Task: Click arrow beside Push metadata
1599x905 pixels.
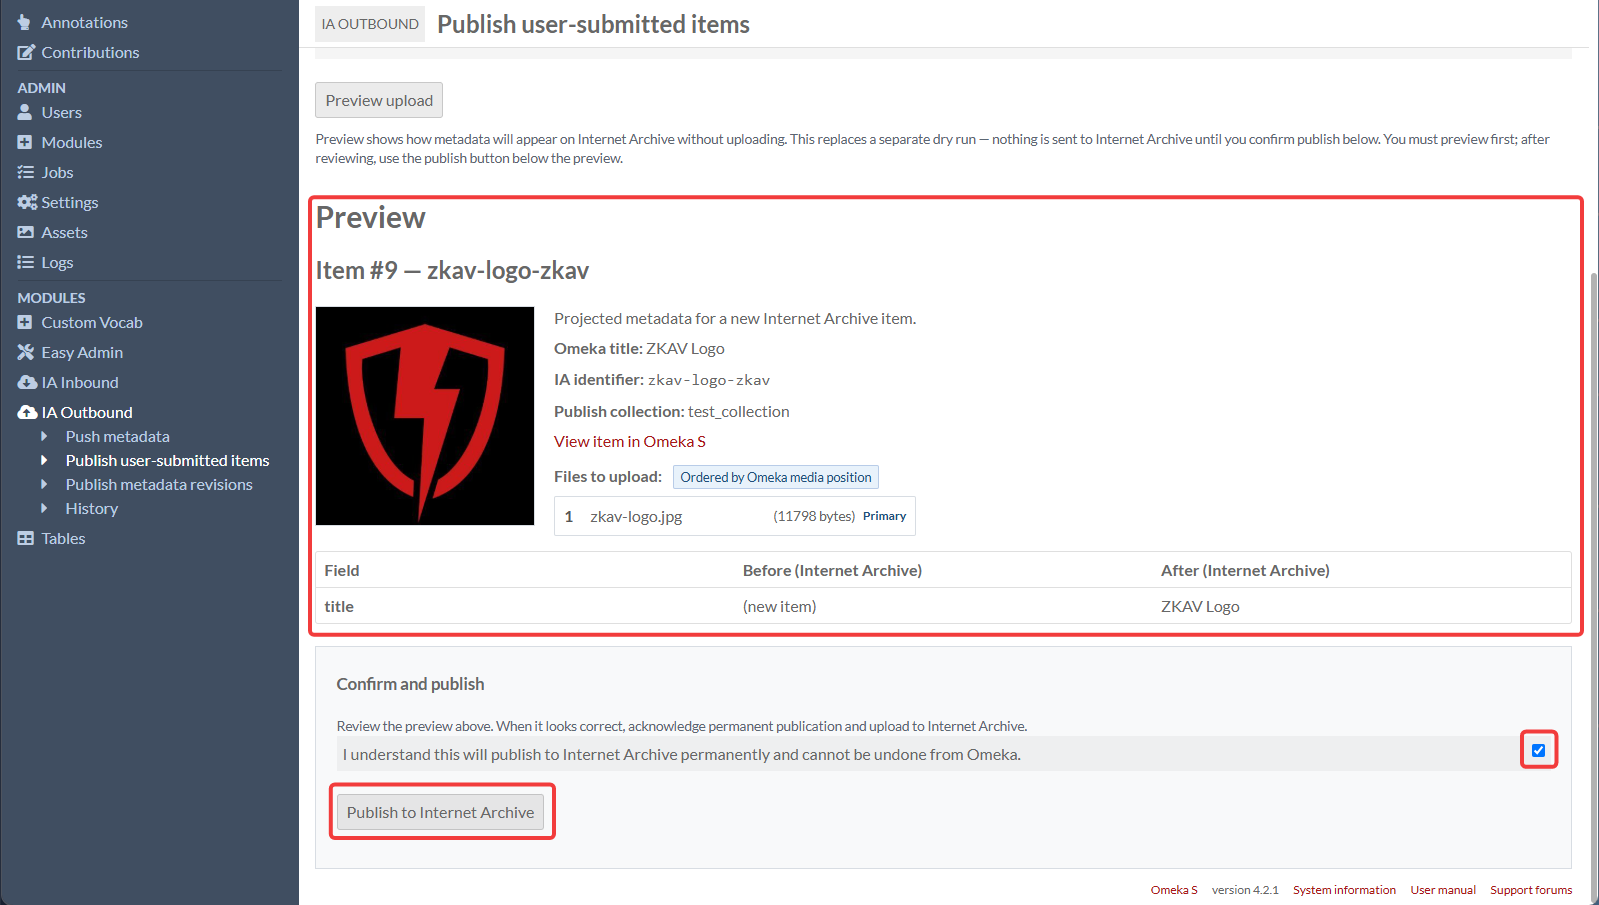Action: (x=44, y=436)
